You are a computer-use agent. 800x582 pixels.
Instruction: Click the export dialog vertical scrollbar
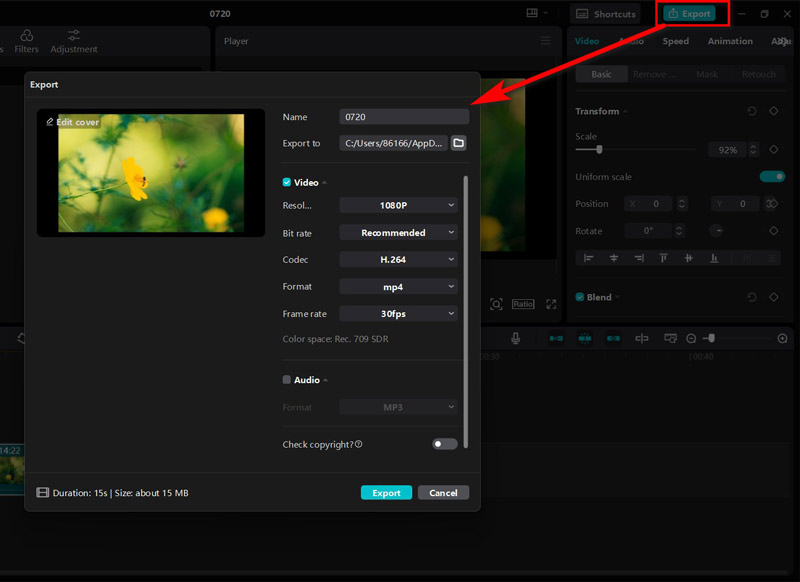pos(465,312)
